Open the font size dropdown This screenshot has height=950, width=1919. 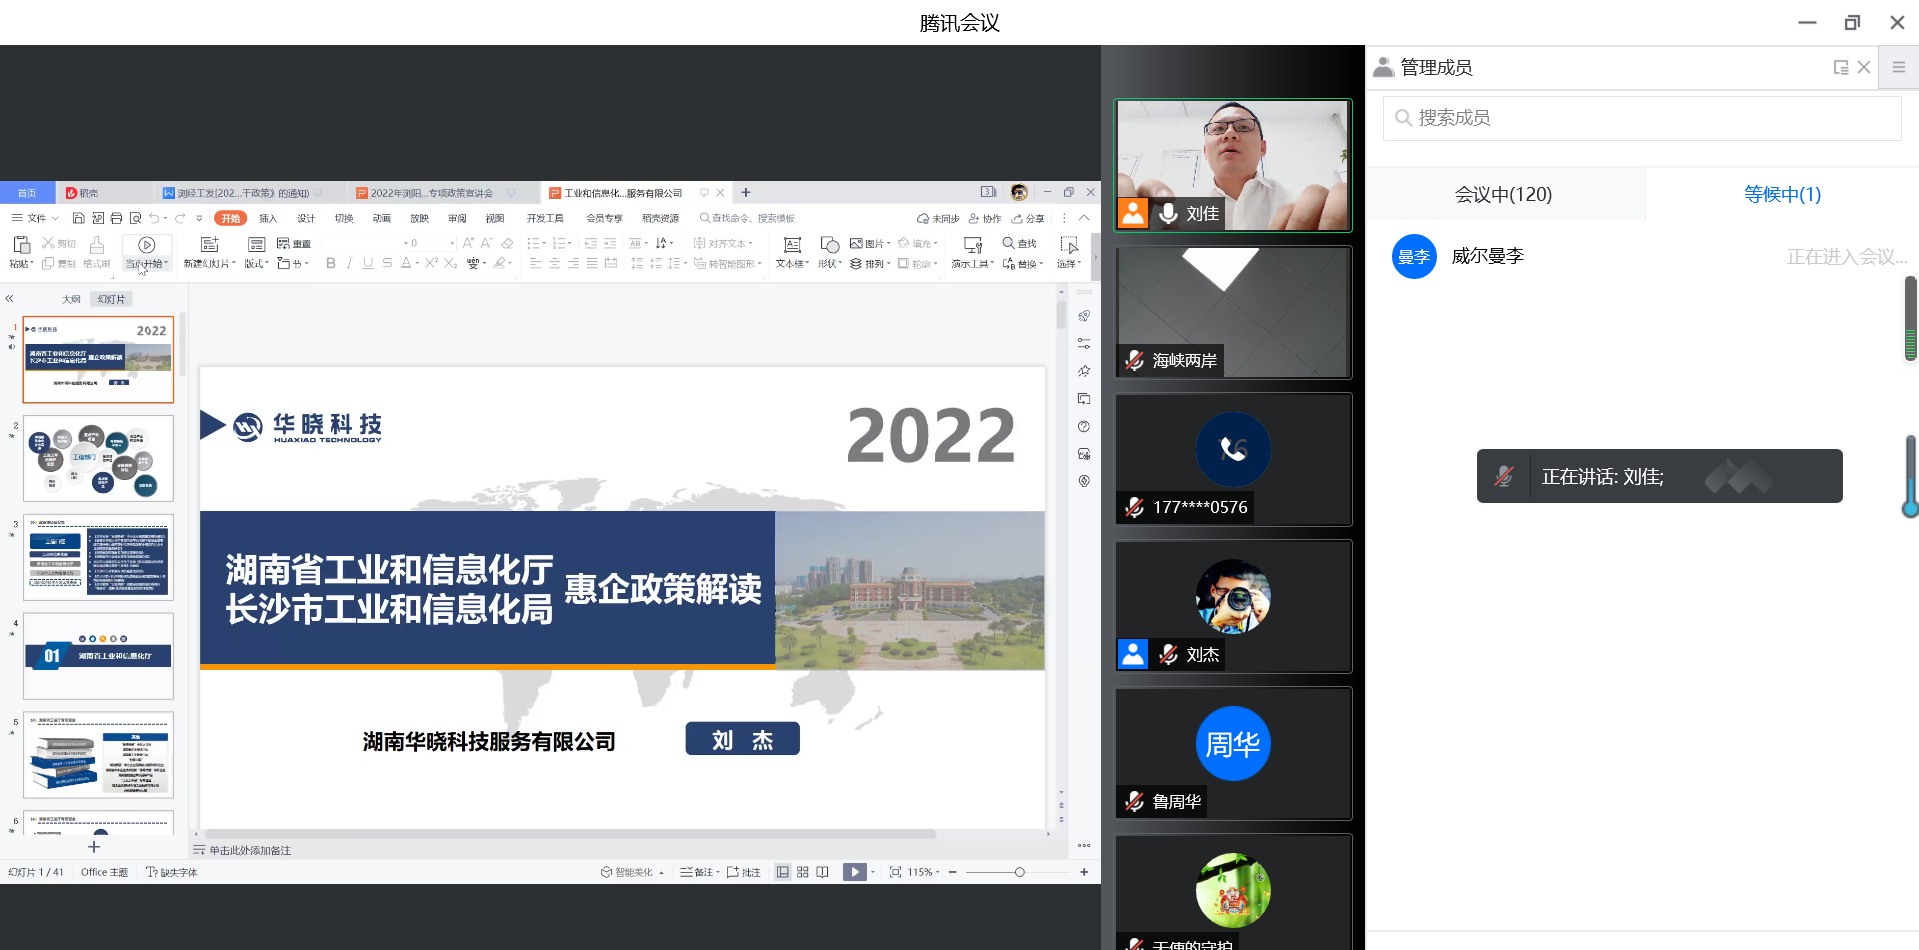(x=452, y=243)
